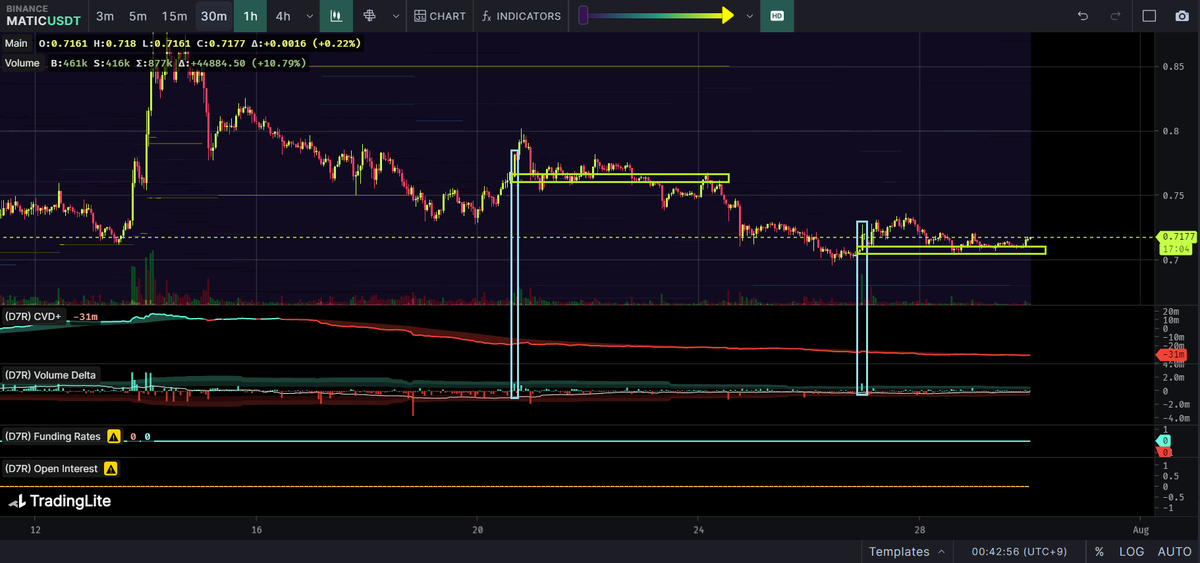Switch to the 4h timeframe
Viewport: 1200px width, 563px height.
[x=284, y=16]
